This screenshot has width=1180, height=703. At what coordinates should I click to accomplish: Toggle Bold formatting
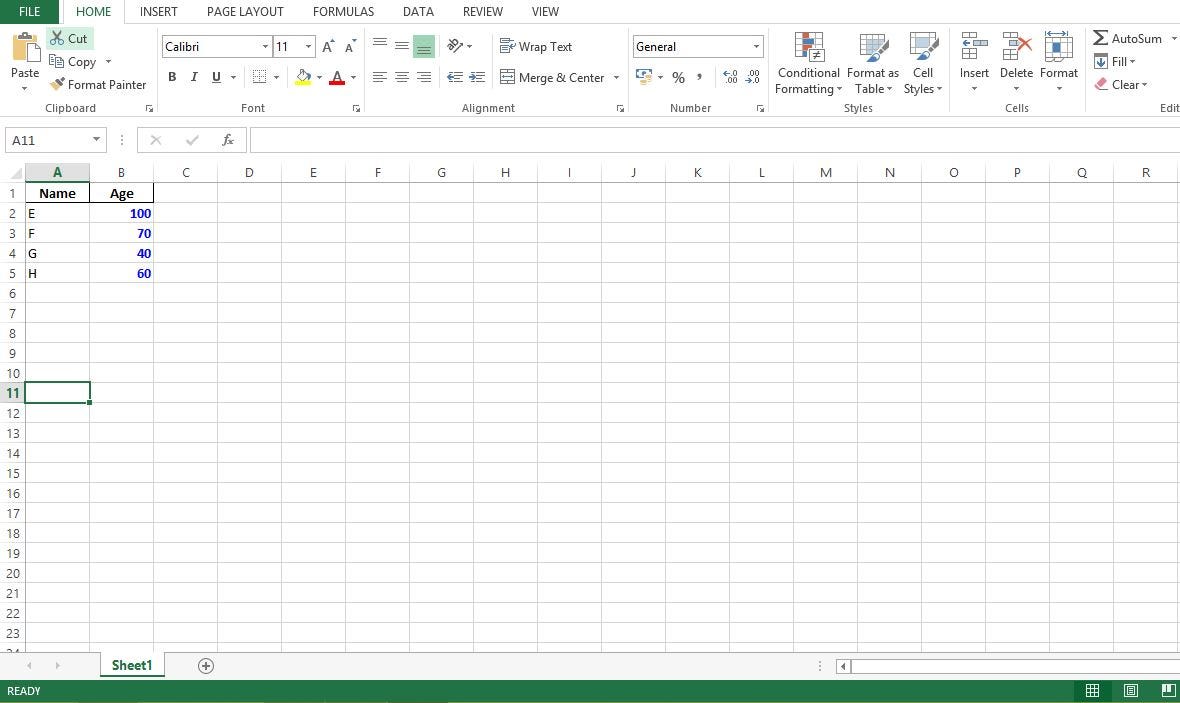[x=172, y=77]
